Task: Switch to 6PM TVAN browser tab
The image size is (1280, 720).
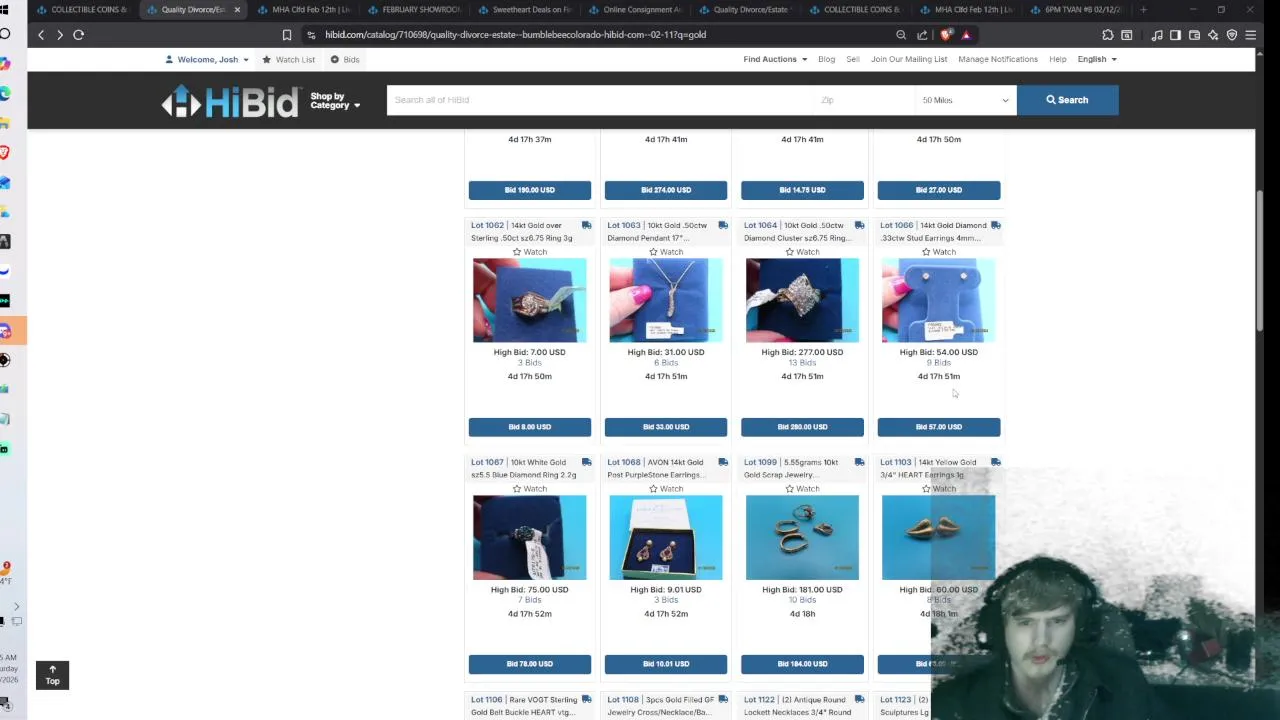Action: pos(1077,10)
